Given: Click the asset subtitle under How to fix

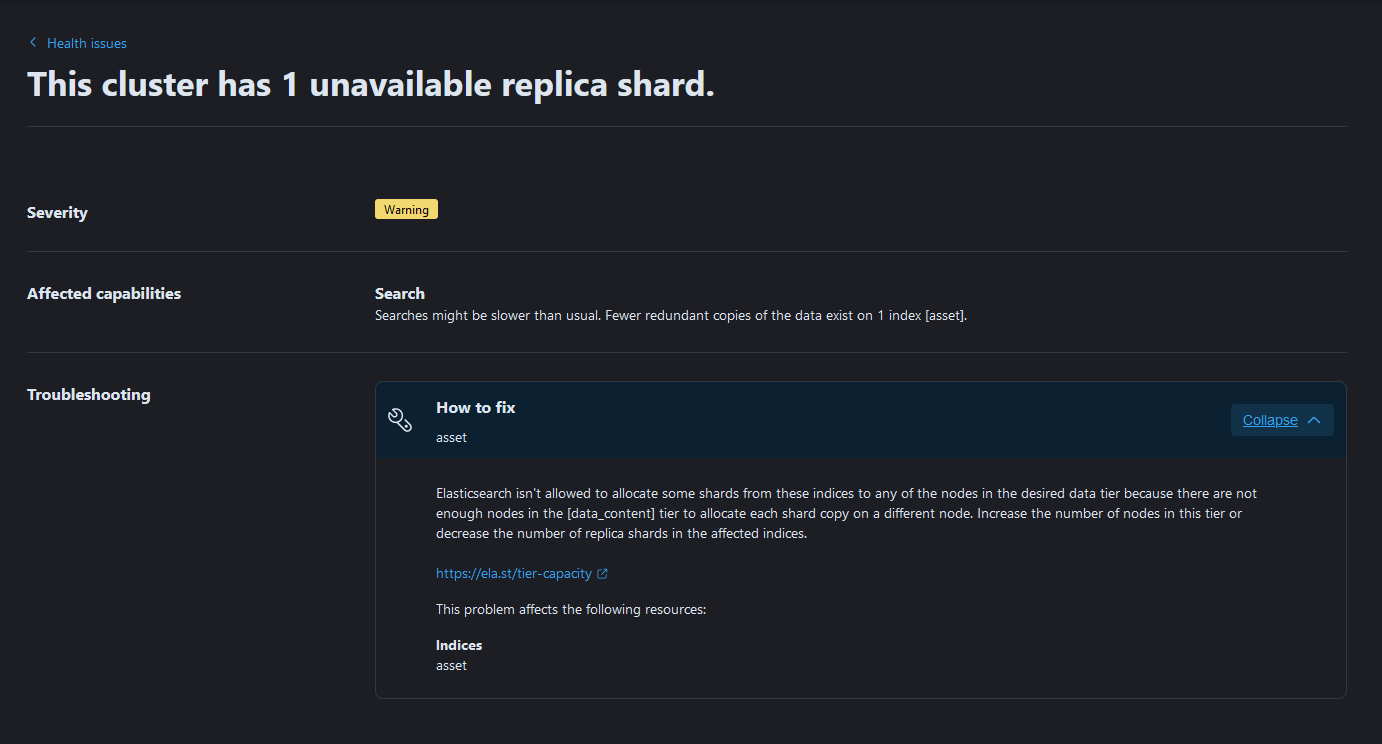Looking at the screenshot, I should click(x=452, y=437).
